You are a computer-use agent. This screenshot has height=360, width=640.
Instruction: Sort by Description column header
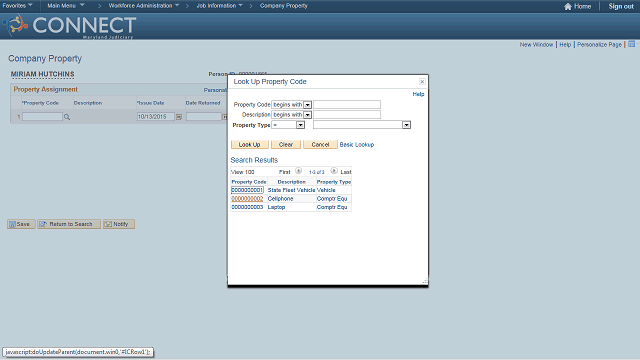pyautogui.click(x=291, y=182)
